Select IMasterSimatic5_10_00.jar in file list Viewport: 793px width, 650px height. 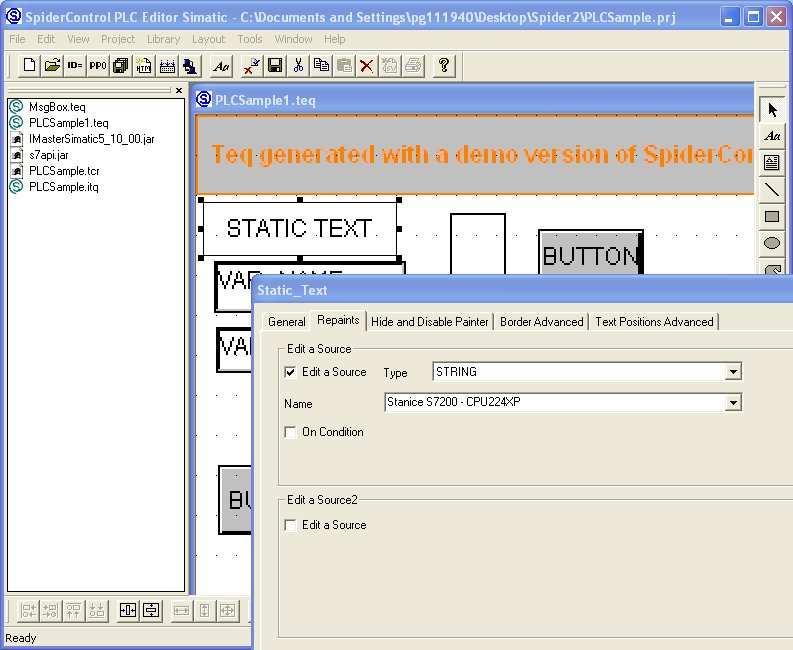point(92,139)
